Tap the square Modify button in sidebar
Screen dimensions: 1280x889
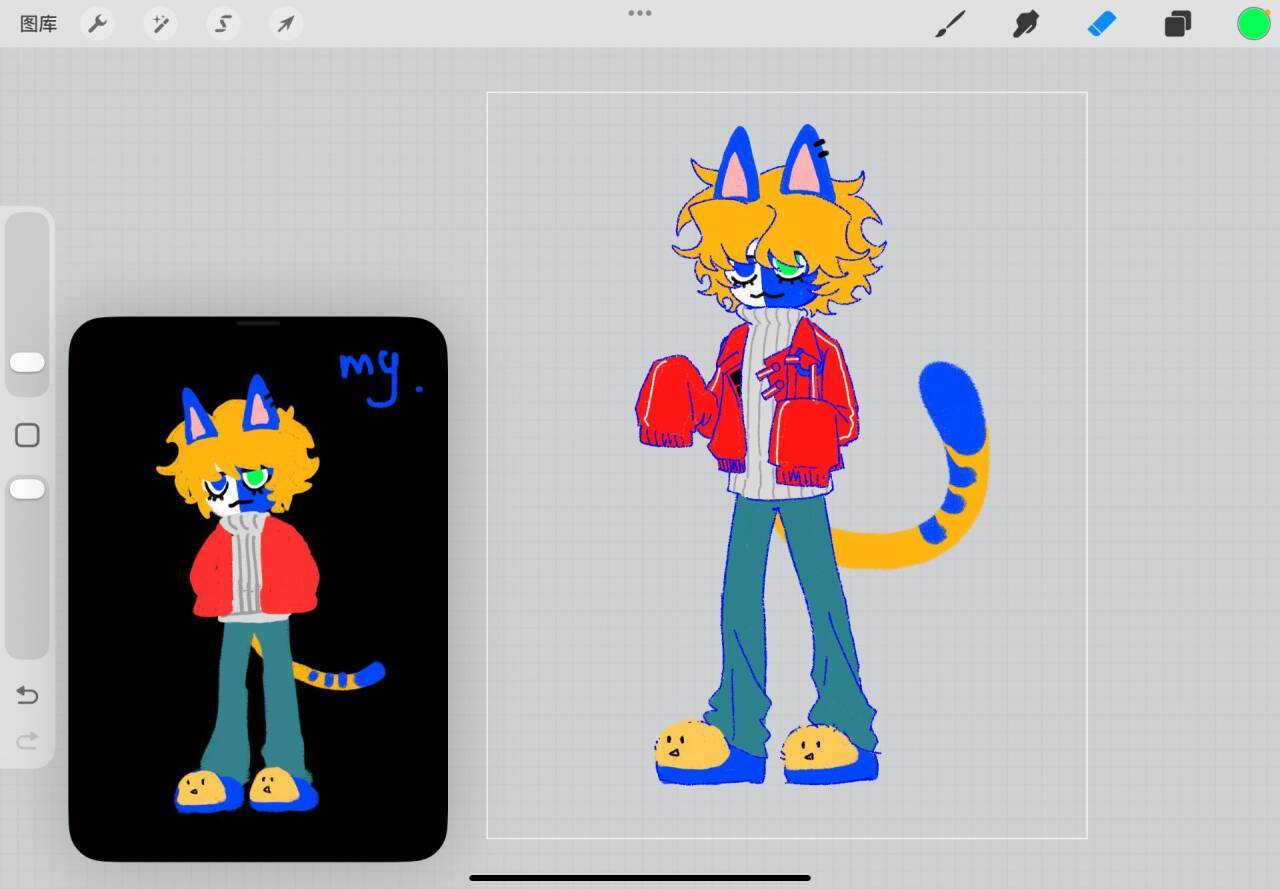pyautogui.click(x=27, y=435)
